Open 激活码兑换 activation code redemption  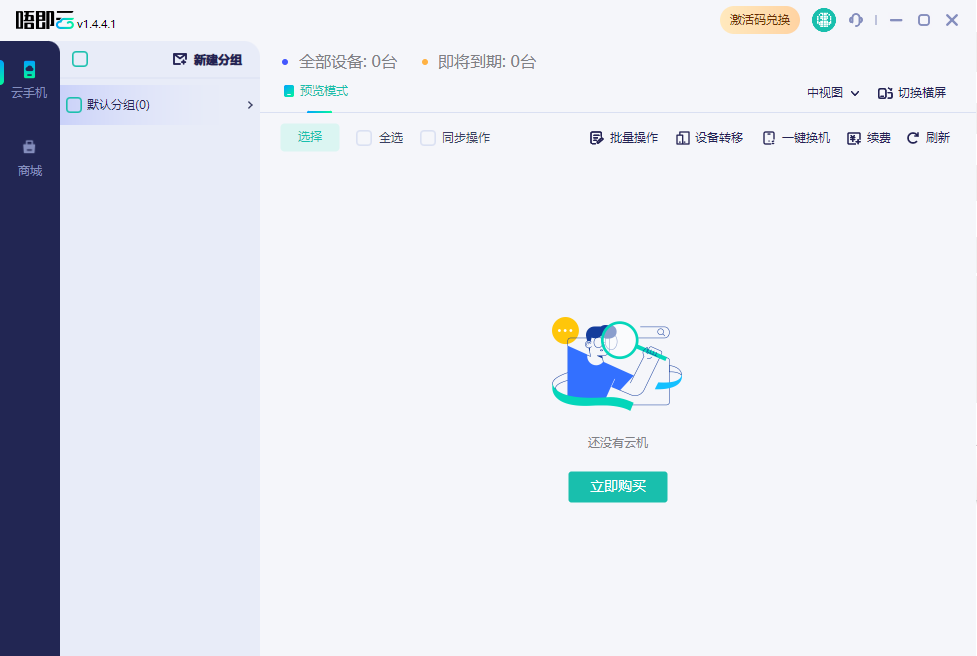(x=760, y=19)
